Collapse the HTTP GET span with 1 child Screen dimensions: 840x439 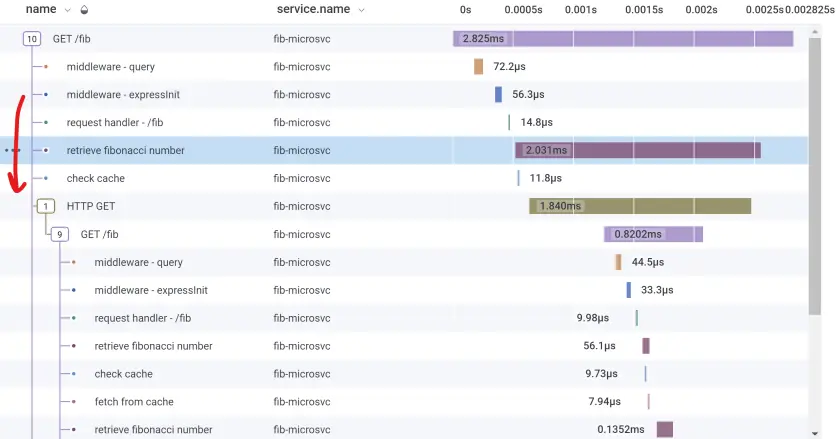tap(46, 206)
